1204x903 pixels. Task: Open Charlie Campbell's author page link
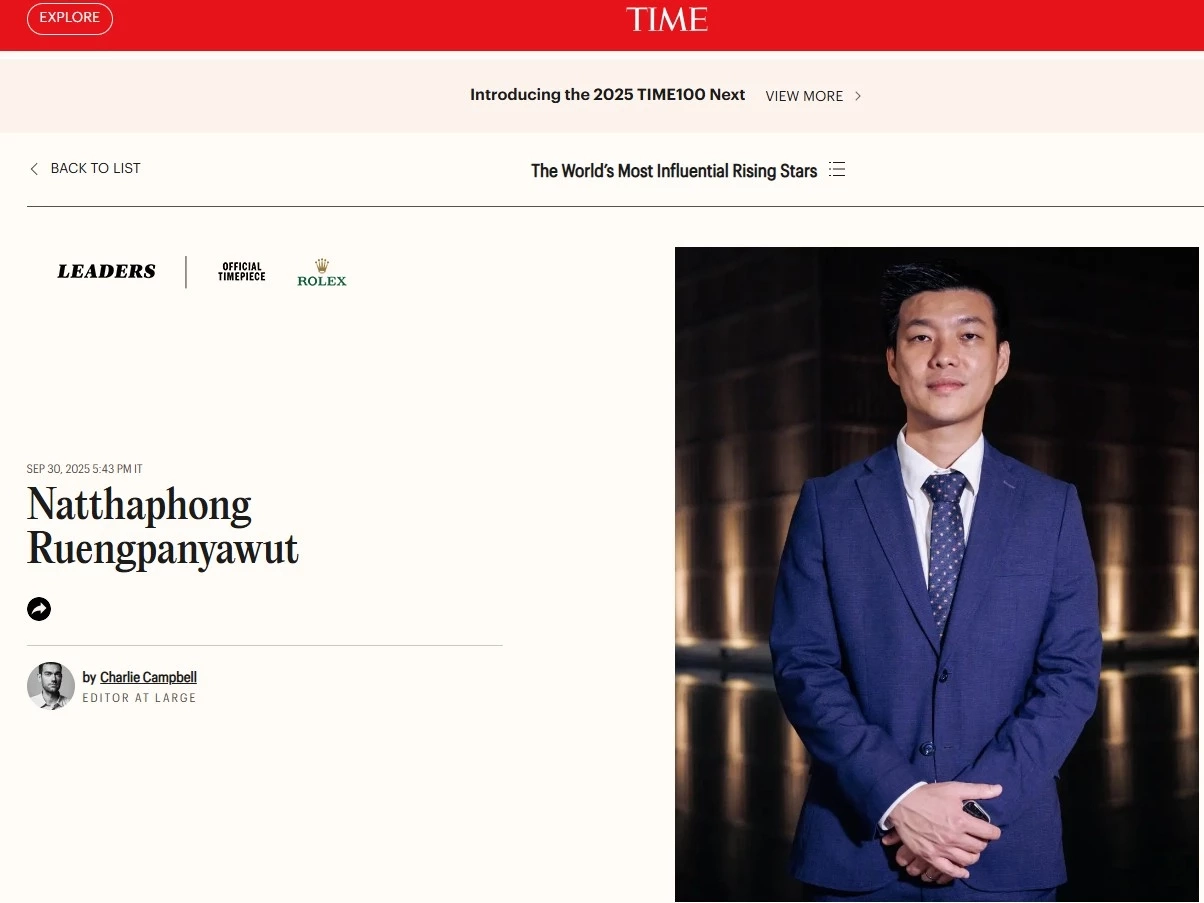148,678
